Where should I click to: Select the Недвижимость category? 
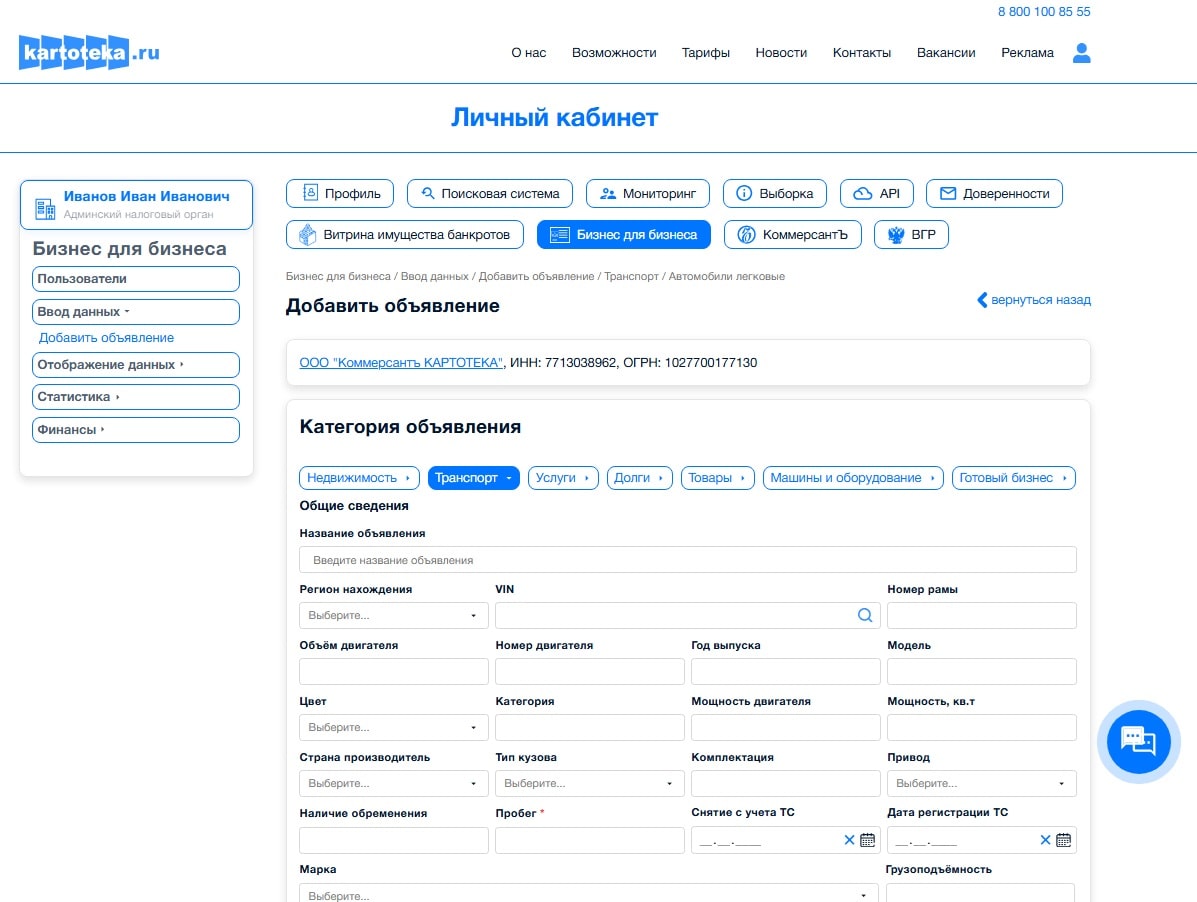359,478
